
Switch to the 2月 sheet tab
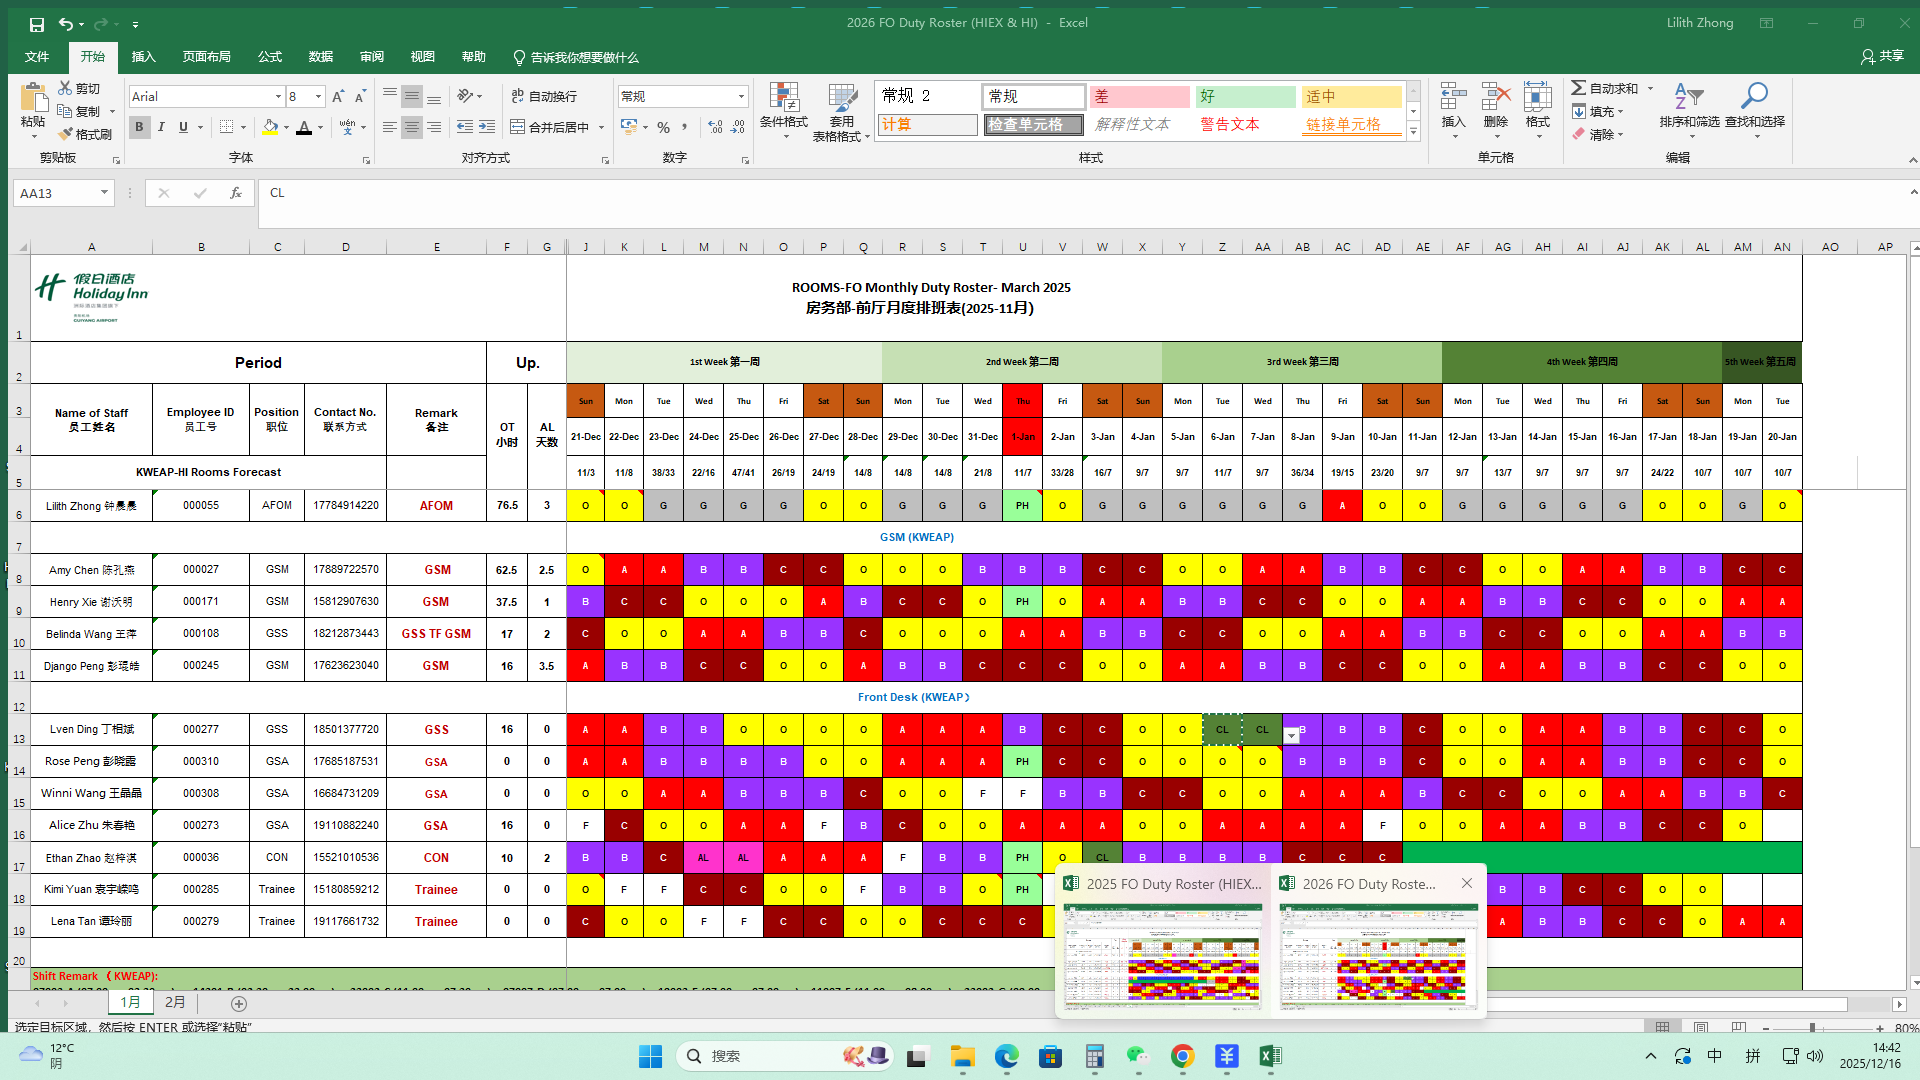point(175,1002)
